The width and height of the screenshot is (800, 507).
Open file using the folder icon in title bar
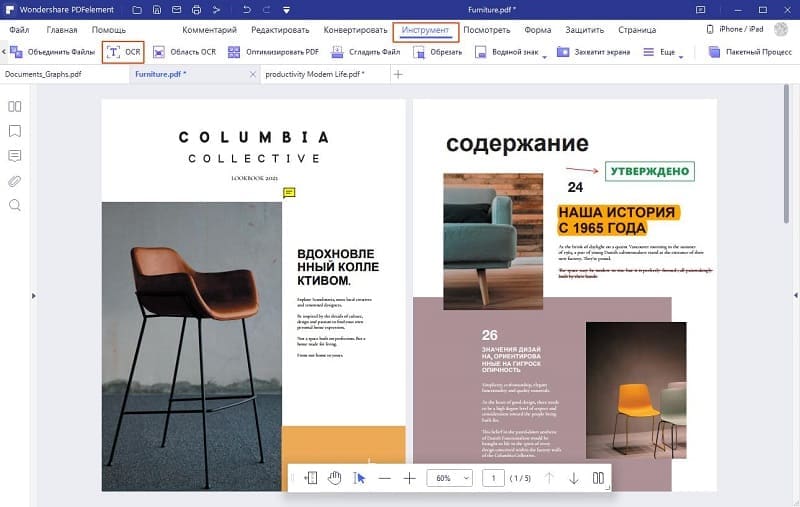tap(137, 10)
